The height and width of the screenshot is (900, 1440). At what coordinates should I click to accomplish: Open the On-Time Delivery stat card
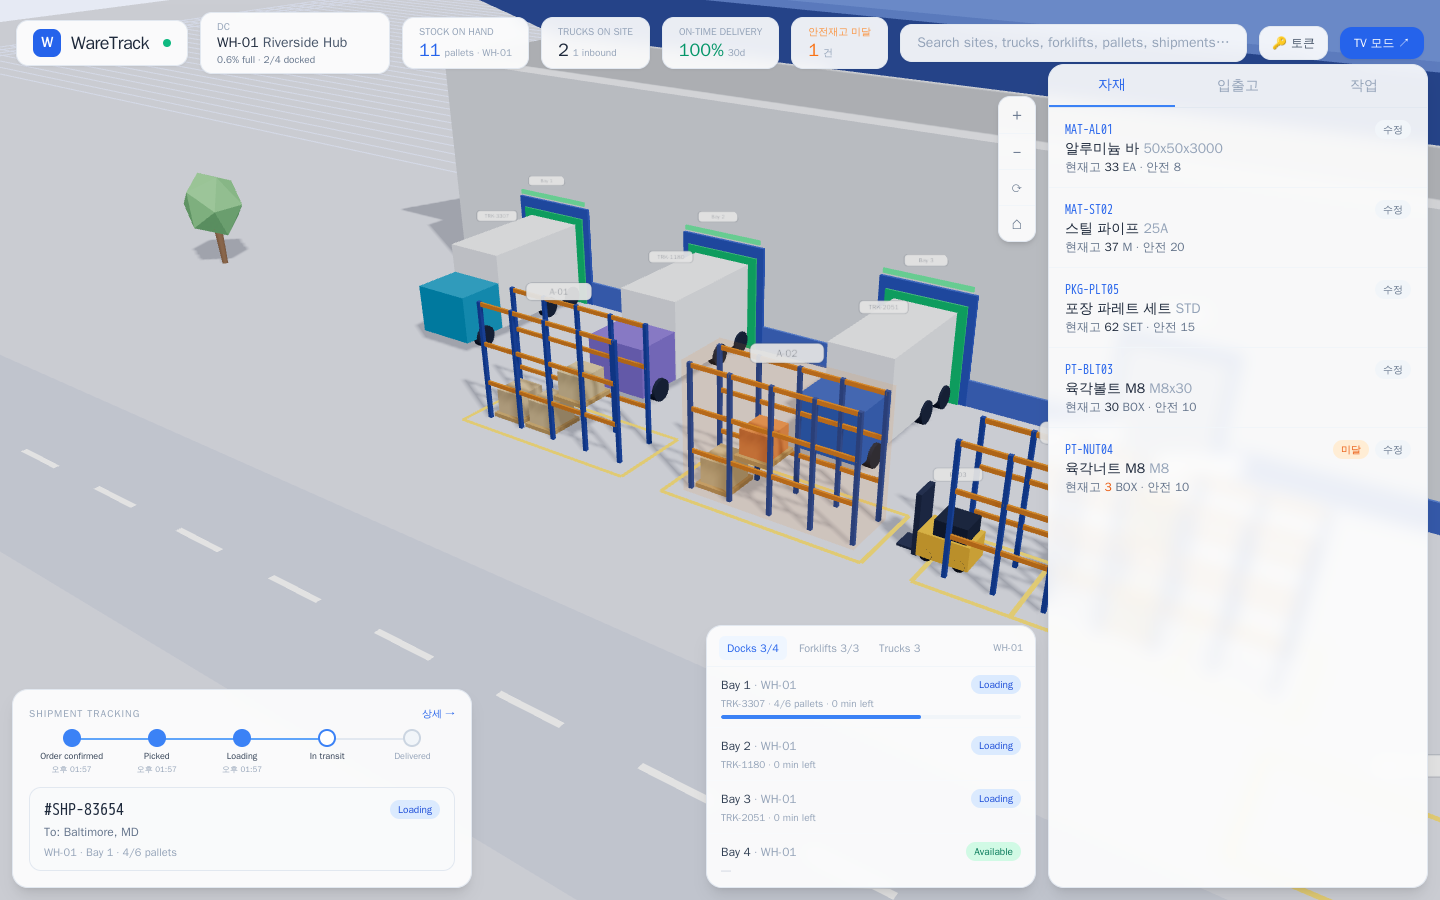pos(720,43)
